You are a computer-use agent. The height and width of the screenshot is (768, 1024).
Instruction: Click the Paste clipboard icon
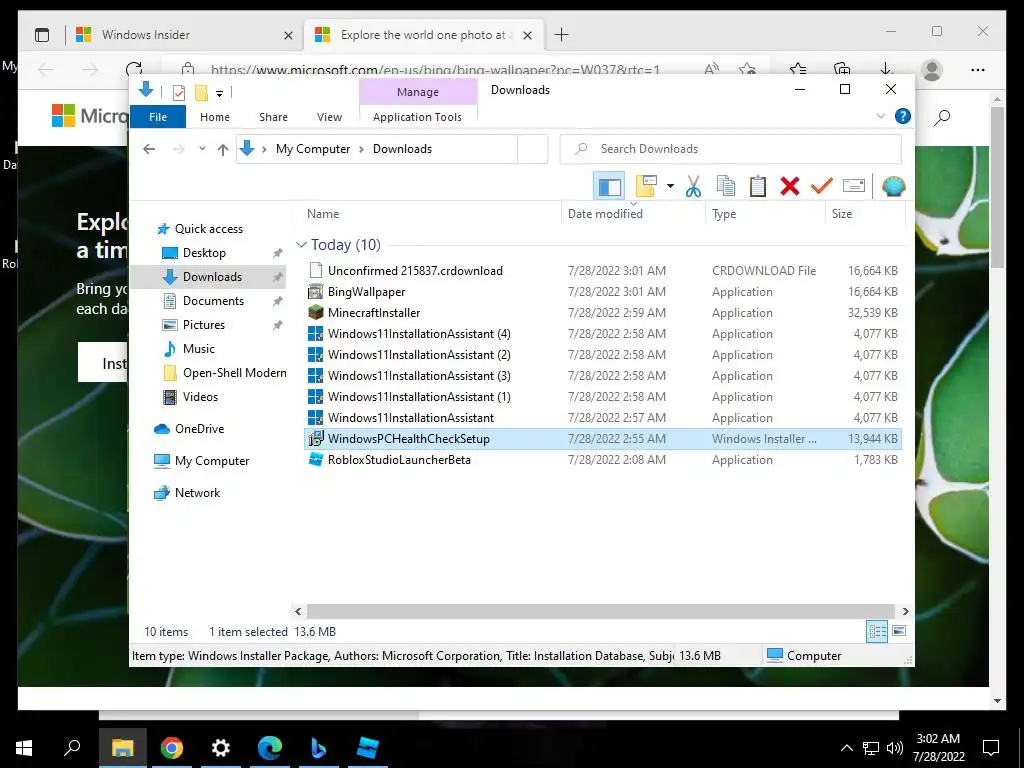point(758,187)
